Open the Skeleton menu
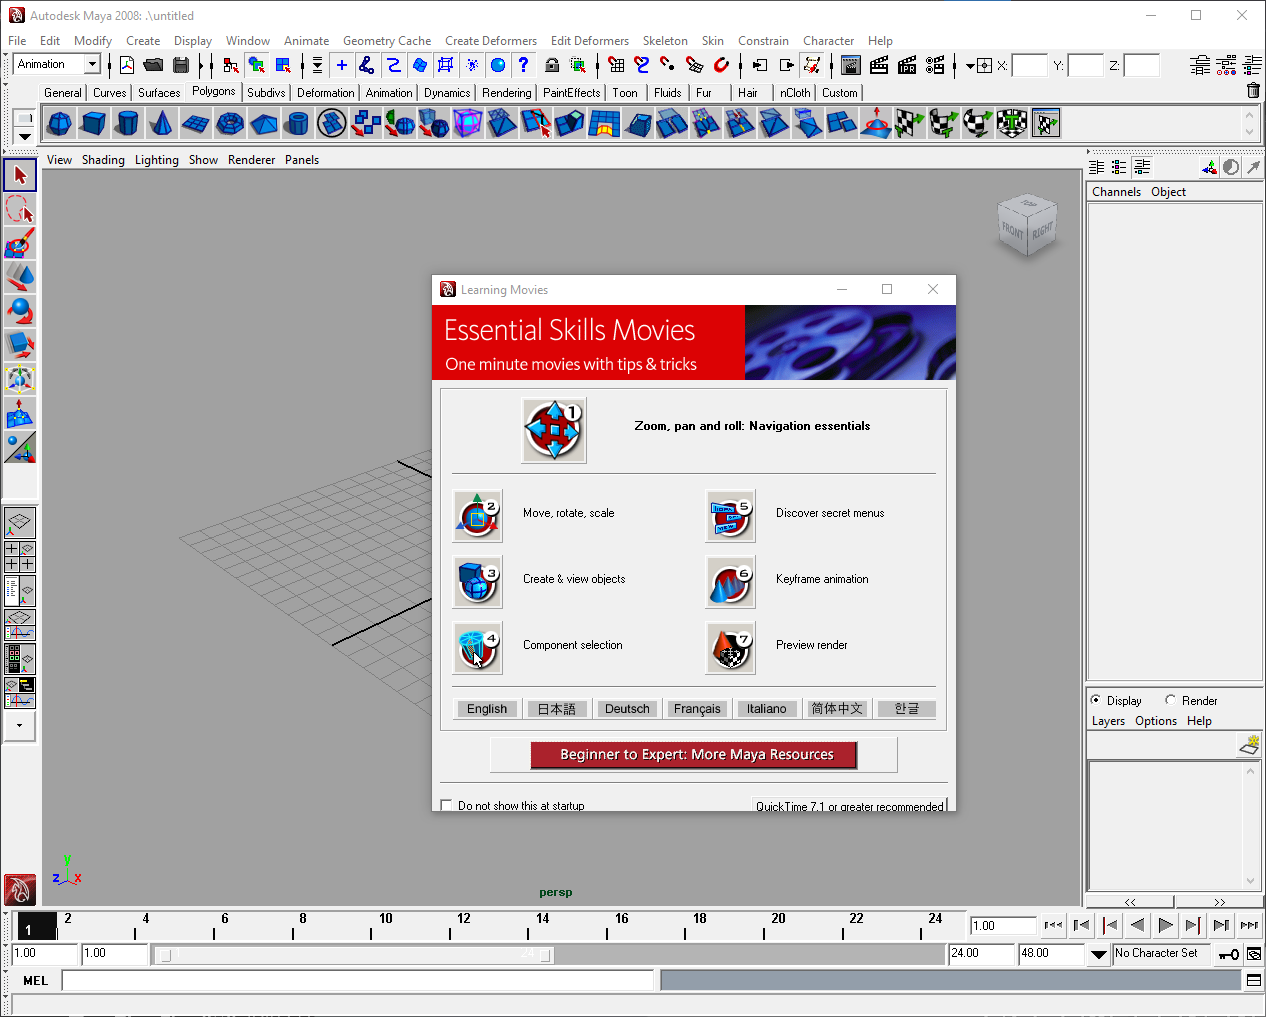 665,41
